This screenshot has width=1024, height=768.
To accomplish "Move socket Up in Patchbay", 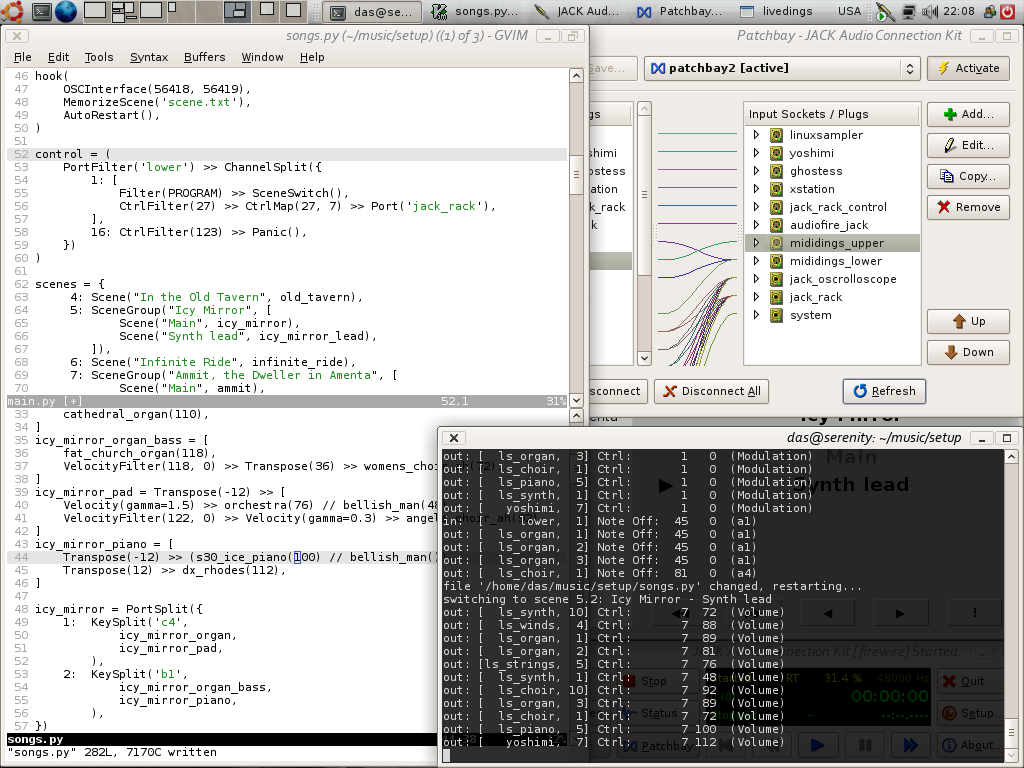I will click(x=968, y=321).
